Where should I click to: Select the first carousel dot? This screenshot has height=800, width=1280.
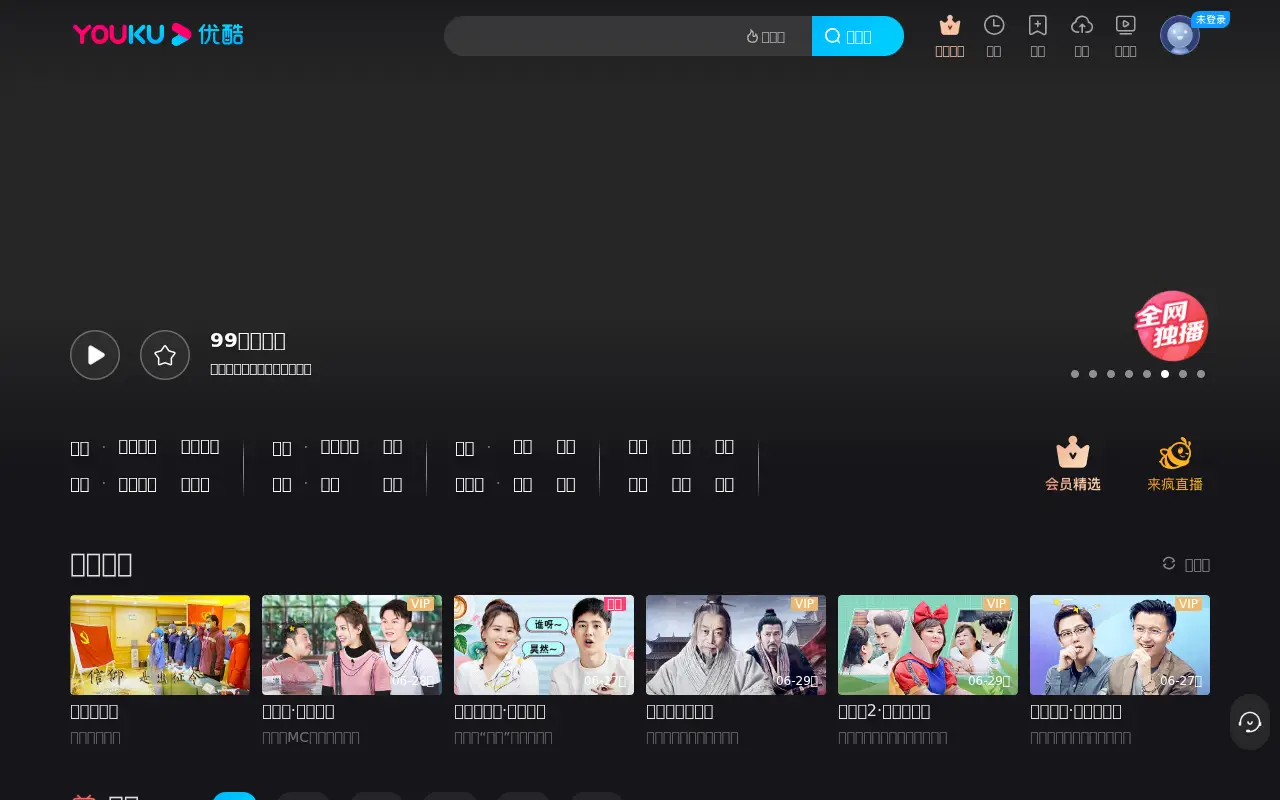[x=1075, y=374]
